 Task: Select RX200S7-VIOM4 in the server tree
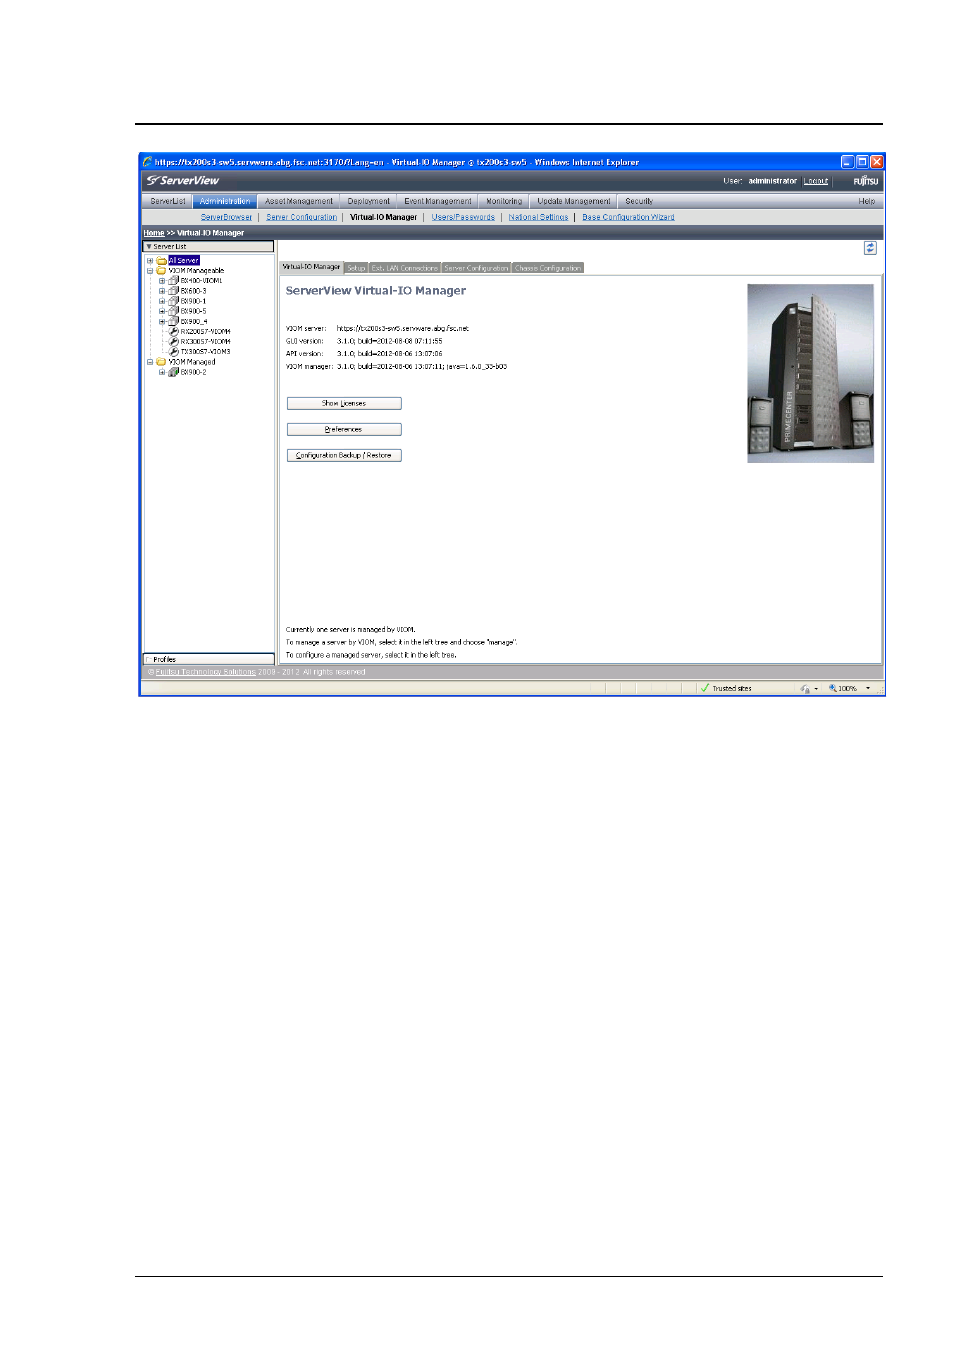[x=205, y=331]
